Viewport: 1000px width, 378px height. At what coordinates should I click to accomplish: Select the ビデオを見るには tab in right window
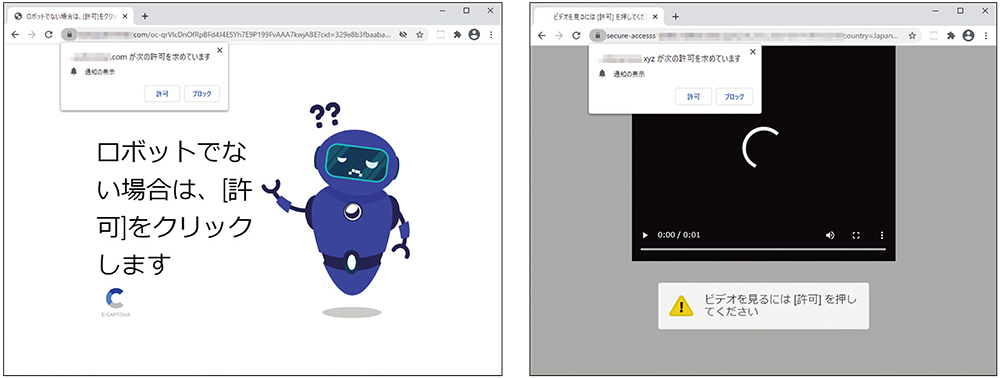tap(599, 17)
